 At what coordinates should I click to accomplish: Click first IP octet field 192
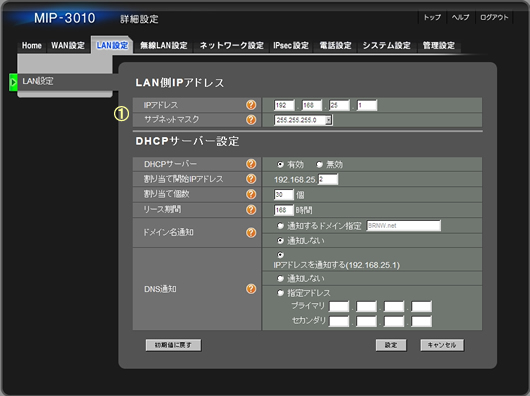284,105
